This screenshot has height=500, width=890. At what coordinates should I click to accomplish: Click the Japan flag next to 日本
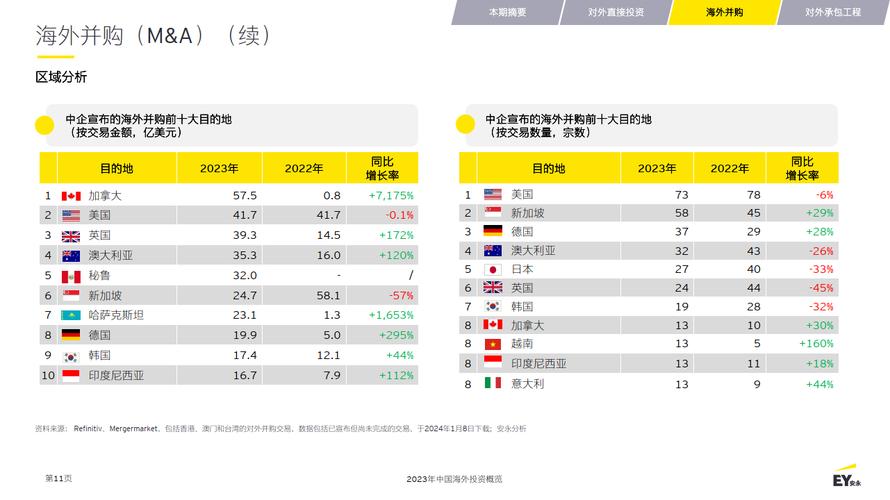point(493,270)
